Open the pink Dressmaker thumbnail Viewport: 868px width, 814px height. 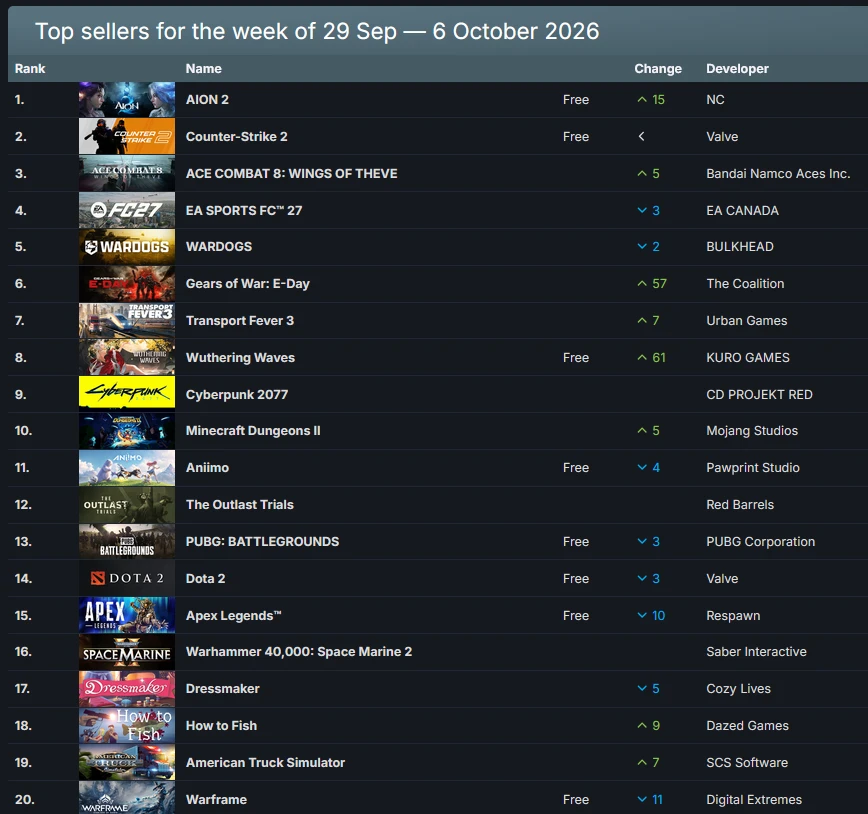(x=127, y=688)
